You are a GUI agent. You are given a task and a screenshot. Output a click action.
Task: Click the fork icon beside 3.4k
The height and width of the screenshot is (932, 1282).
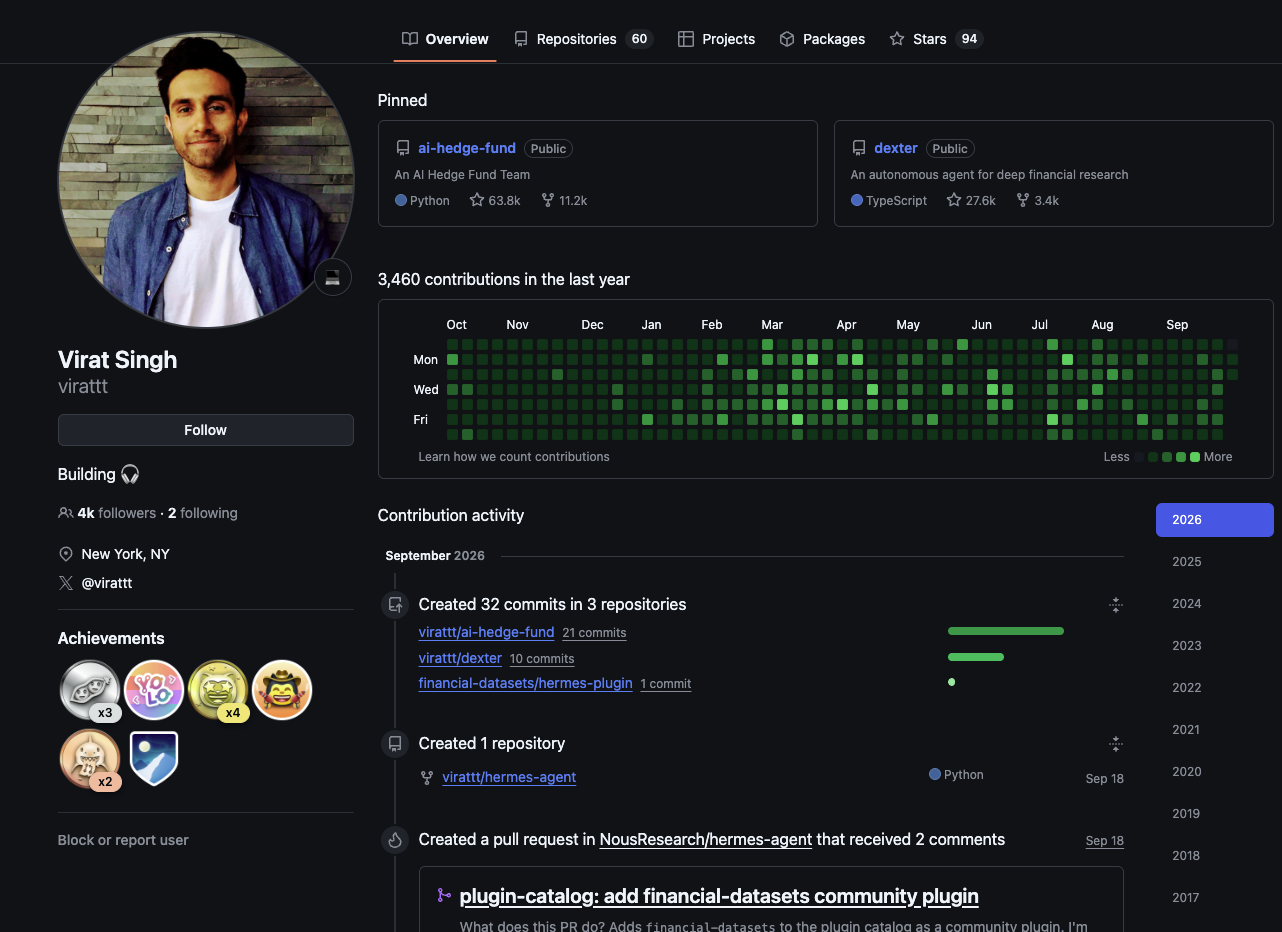coord(1023,200)
